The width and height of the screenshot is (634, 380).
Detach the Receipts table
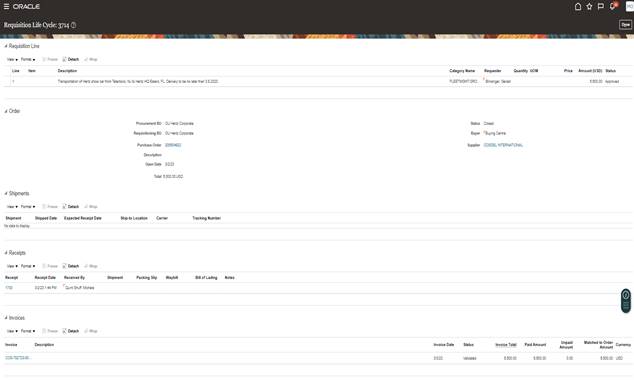pos(71,266)
